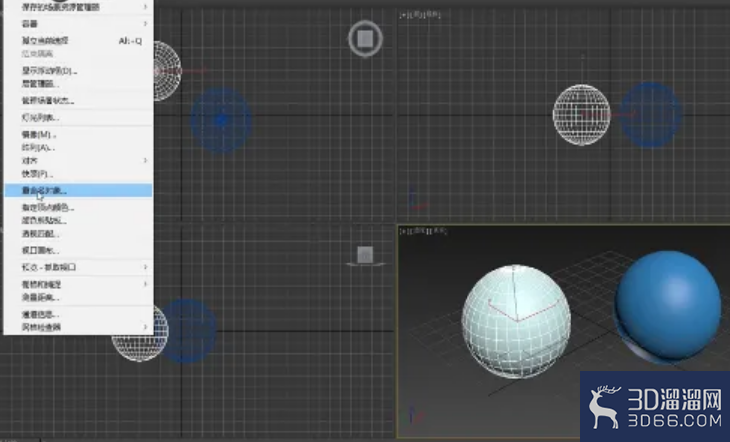This screenshot has height=442, width=730.
Task: Open 通道信息... menu entry
Action: pos(78,314)
